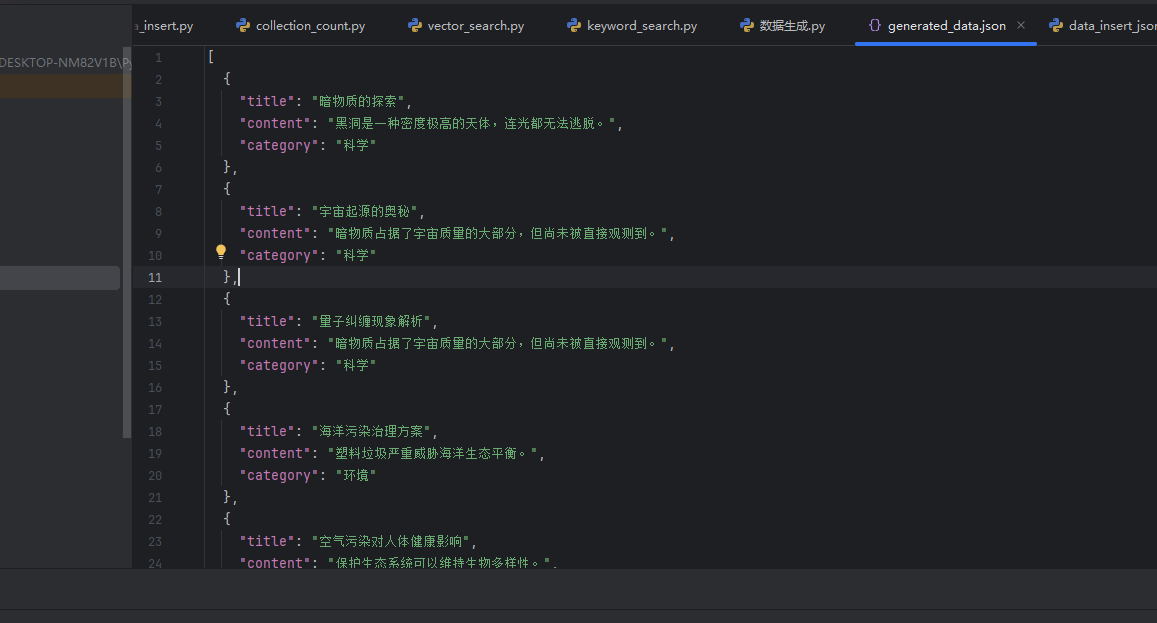Close the generated_data.json tab
The width and height of the screenshot is (1157, 623).
pyautogui.click(x=1020, y=25)
